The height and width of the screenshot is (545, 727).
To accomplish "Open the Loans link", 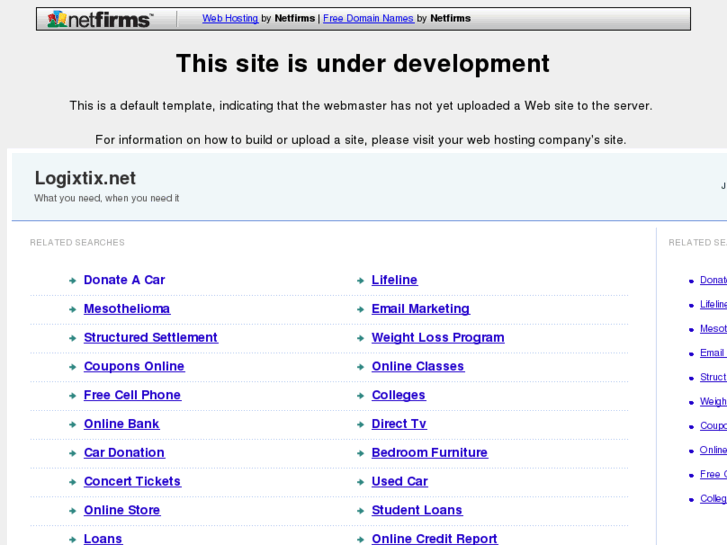I will [103, 539].
